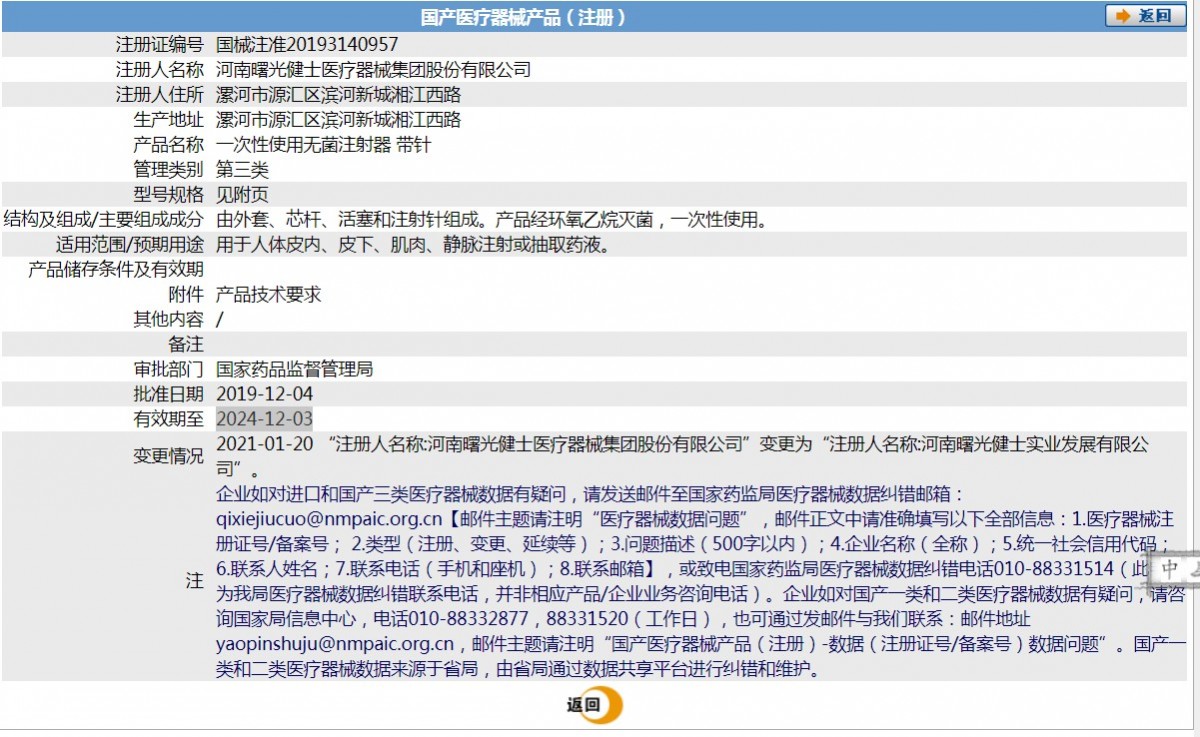
Task: Click registrant name 河南曙光健士医疗器械集团股份有限公司
Action: (x=373, y=70)
